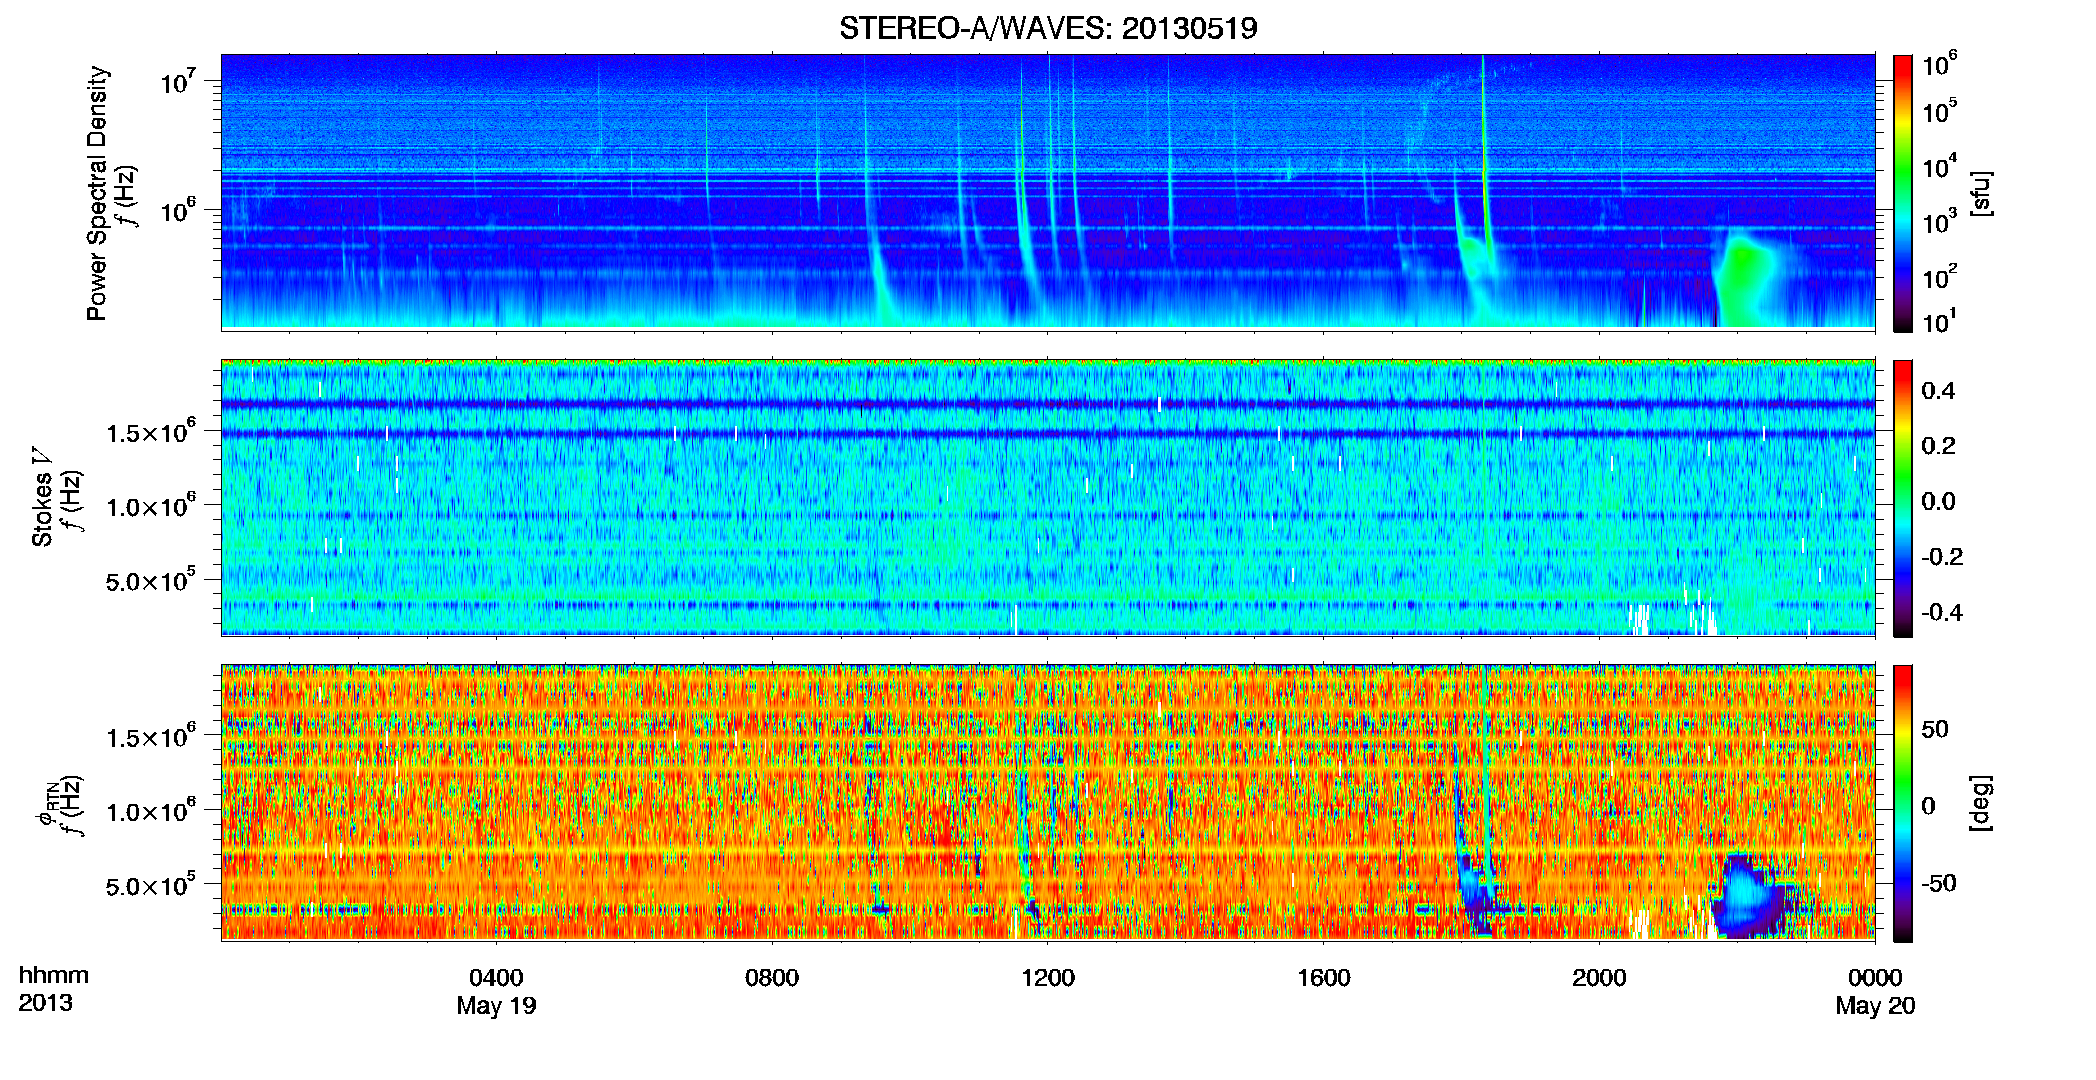This screenshot has height=1080, width=2096.
Task: Click the blue blob near 2200 in bottom panel
Action: pyautogui.click(x=1750, y=895)
